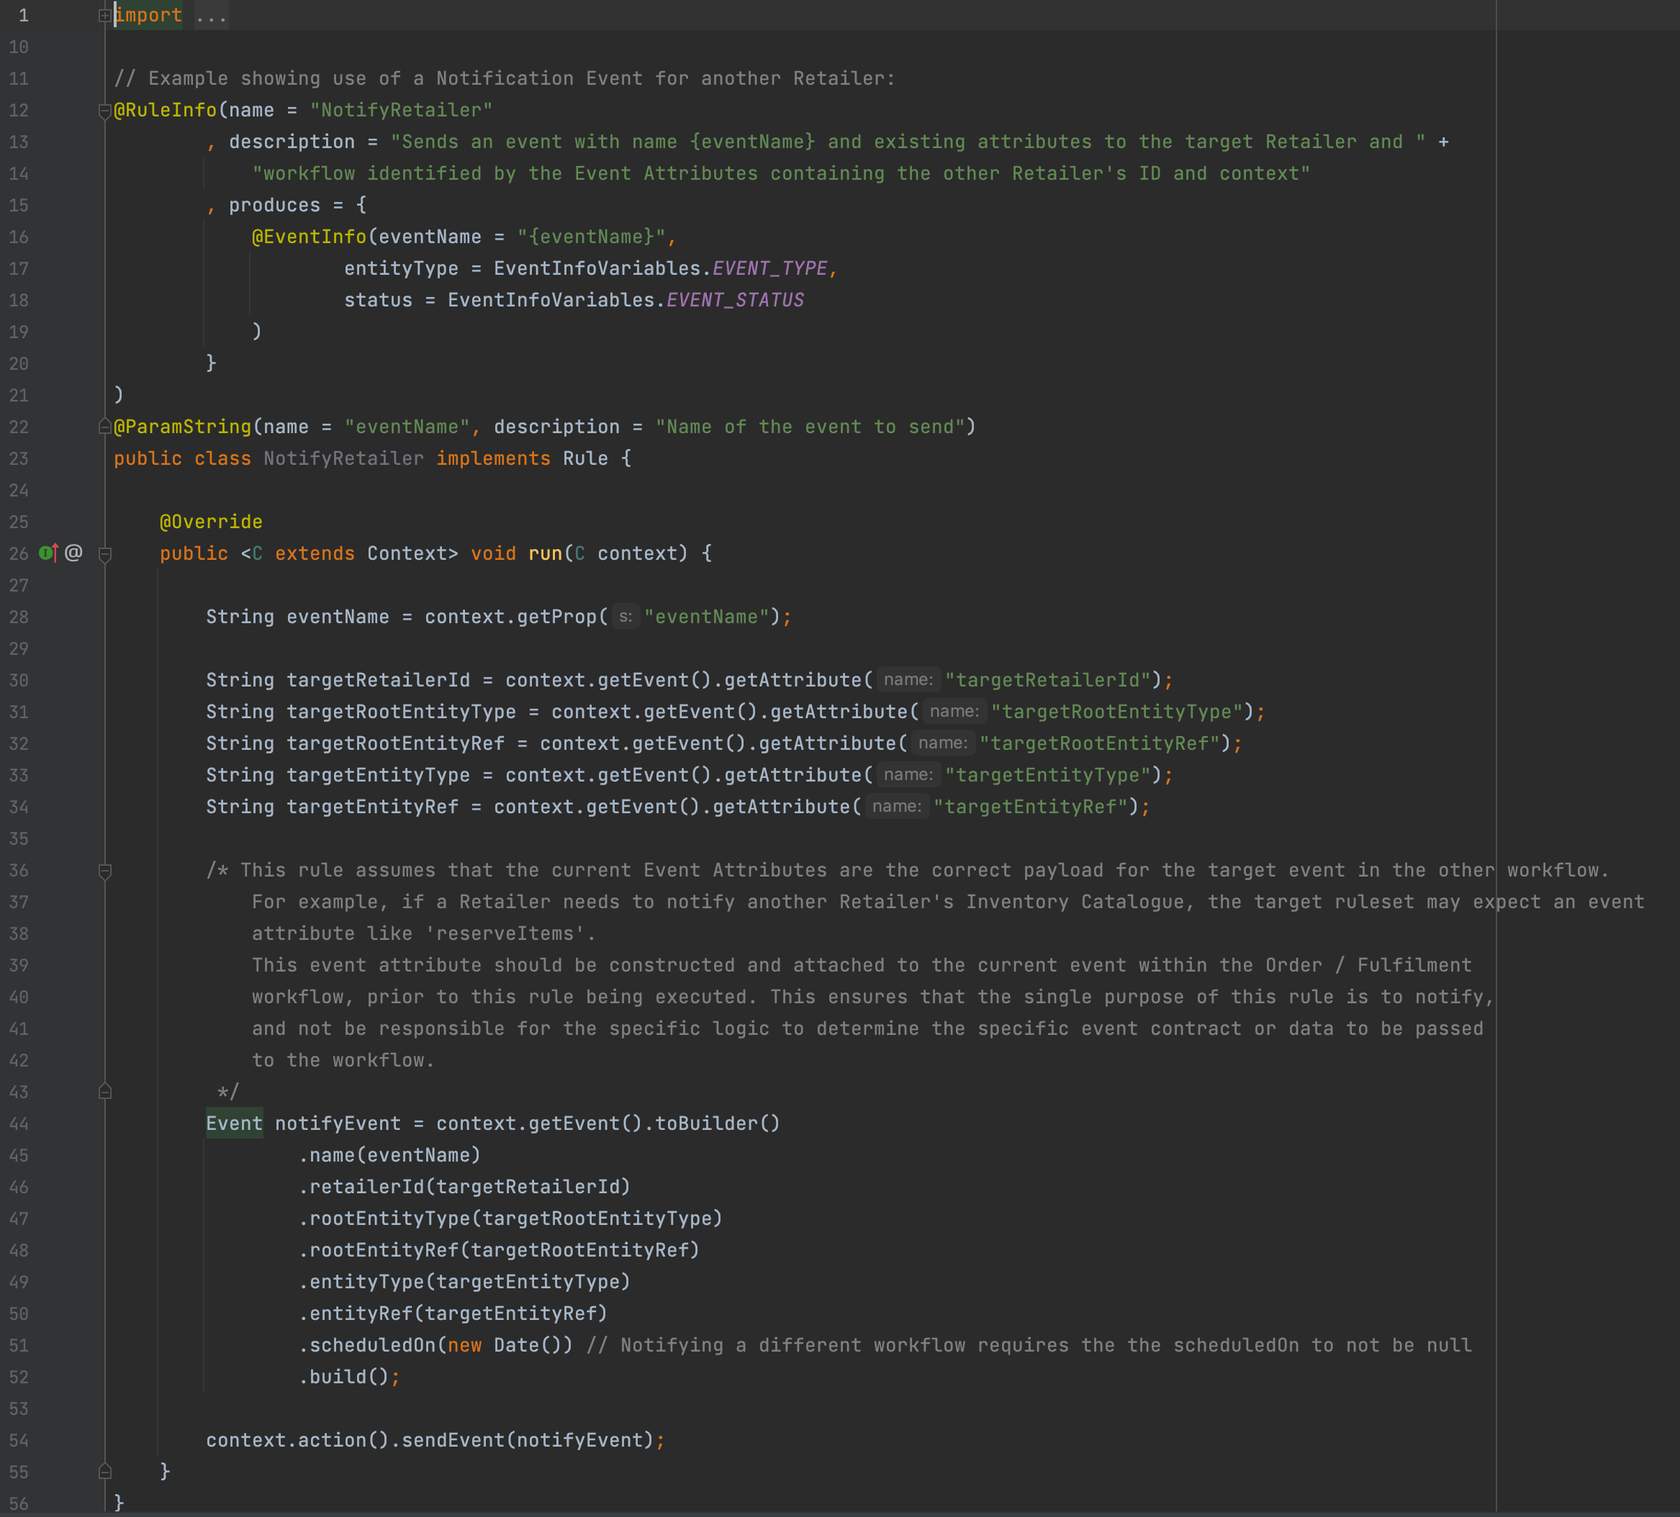Click the @ gutter icon on line 26
Viewport: 1680px width, 1517px height.
pyautogui.click(x=74, y=553)
